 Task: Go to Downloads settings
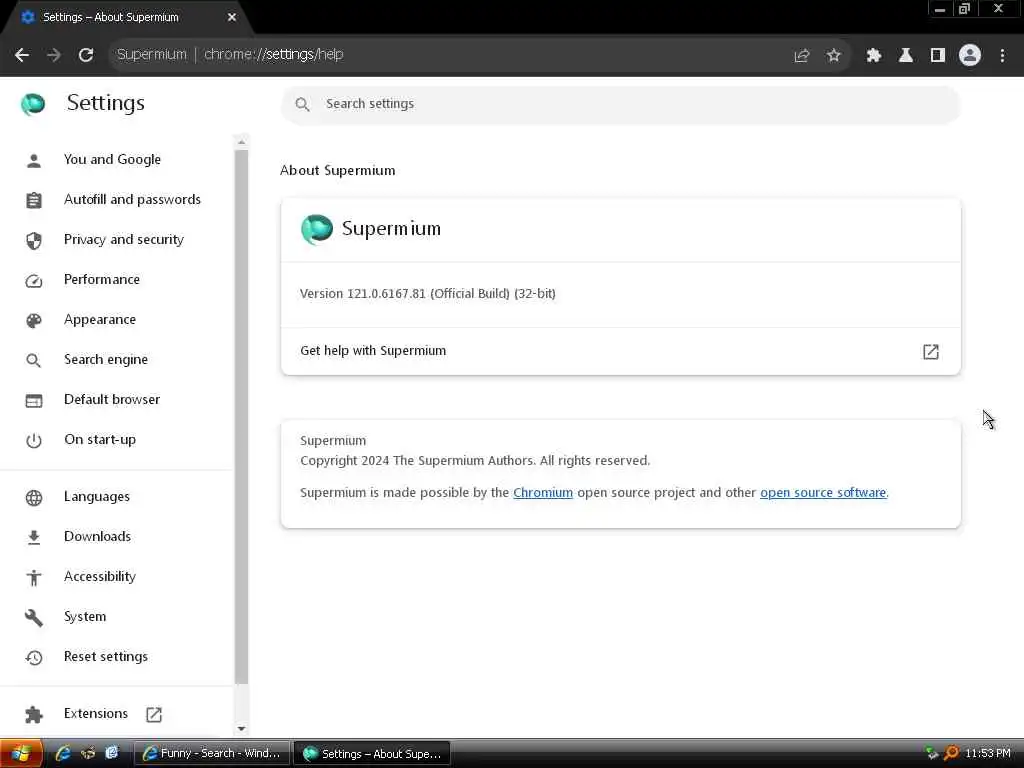[97, 536]
